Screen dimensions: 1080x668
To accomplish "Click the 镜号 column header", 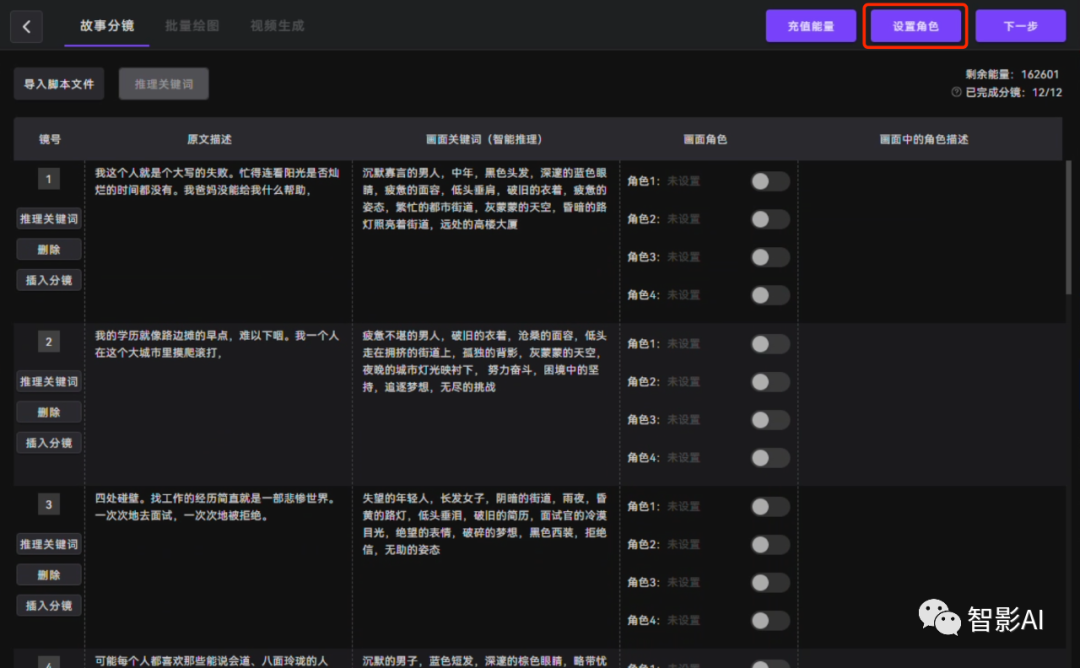I will tap(50, 139).
